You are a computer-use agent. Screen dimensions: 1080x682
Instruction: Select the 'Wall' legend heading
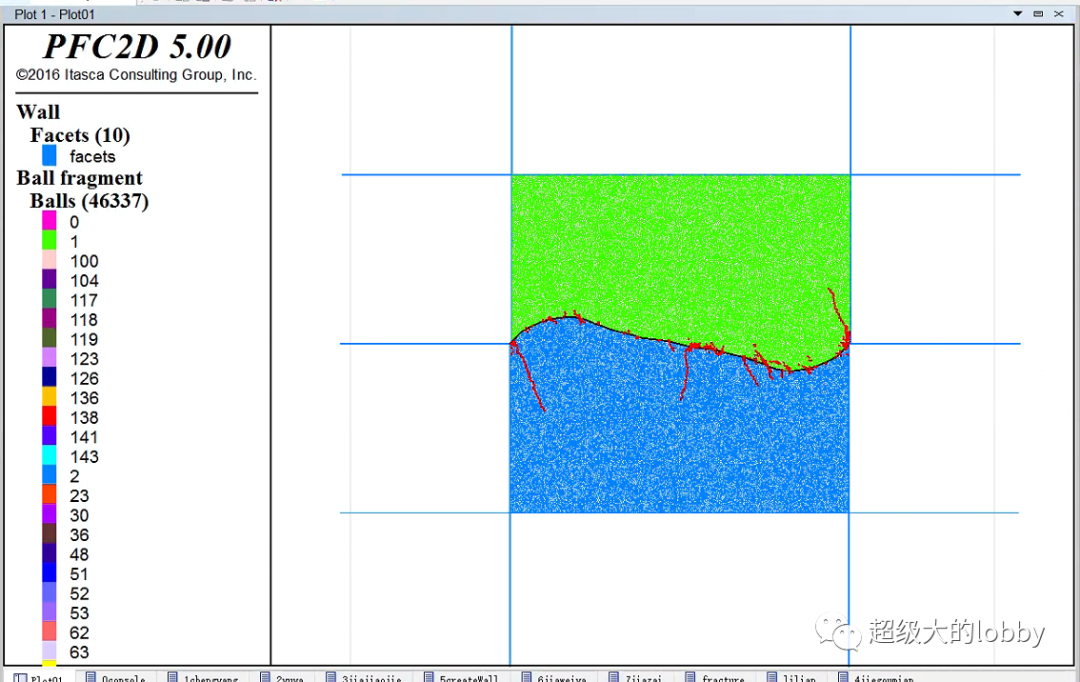pos(38,112)
